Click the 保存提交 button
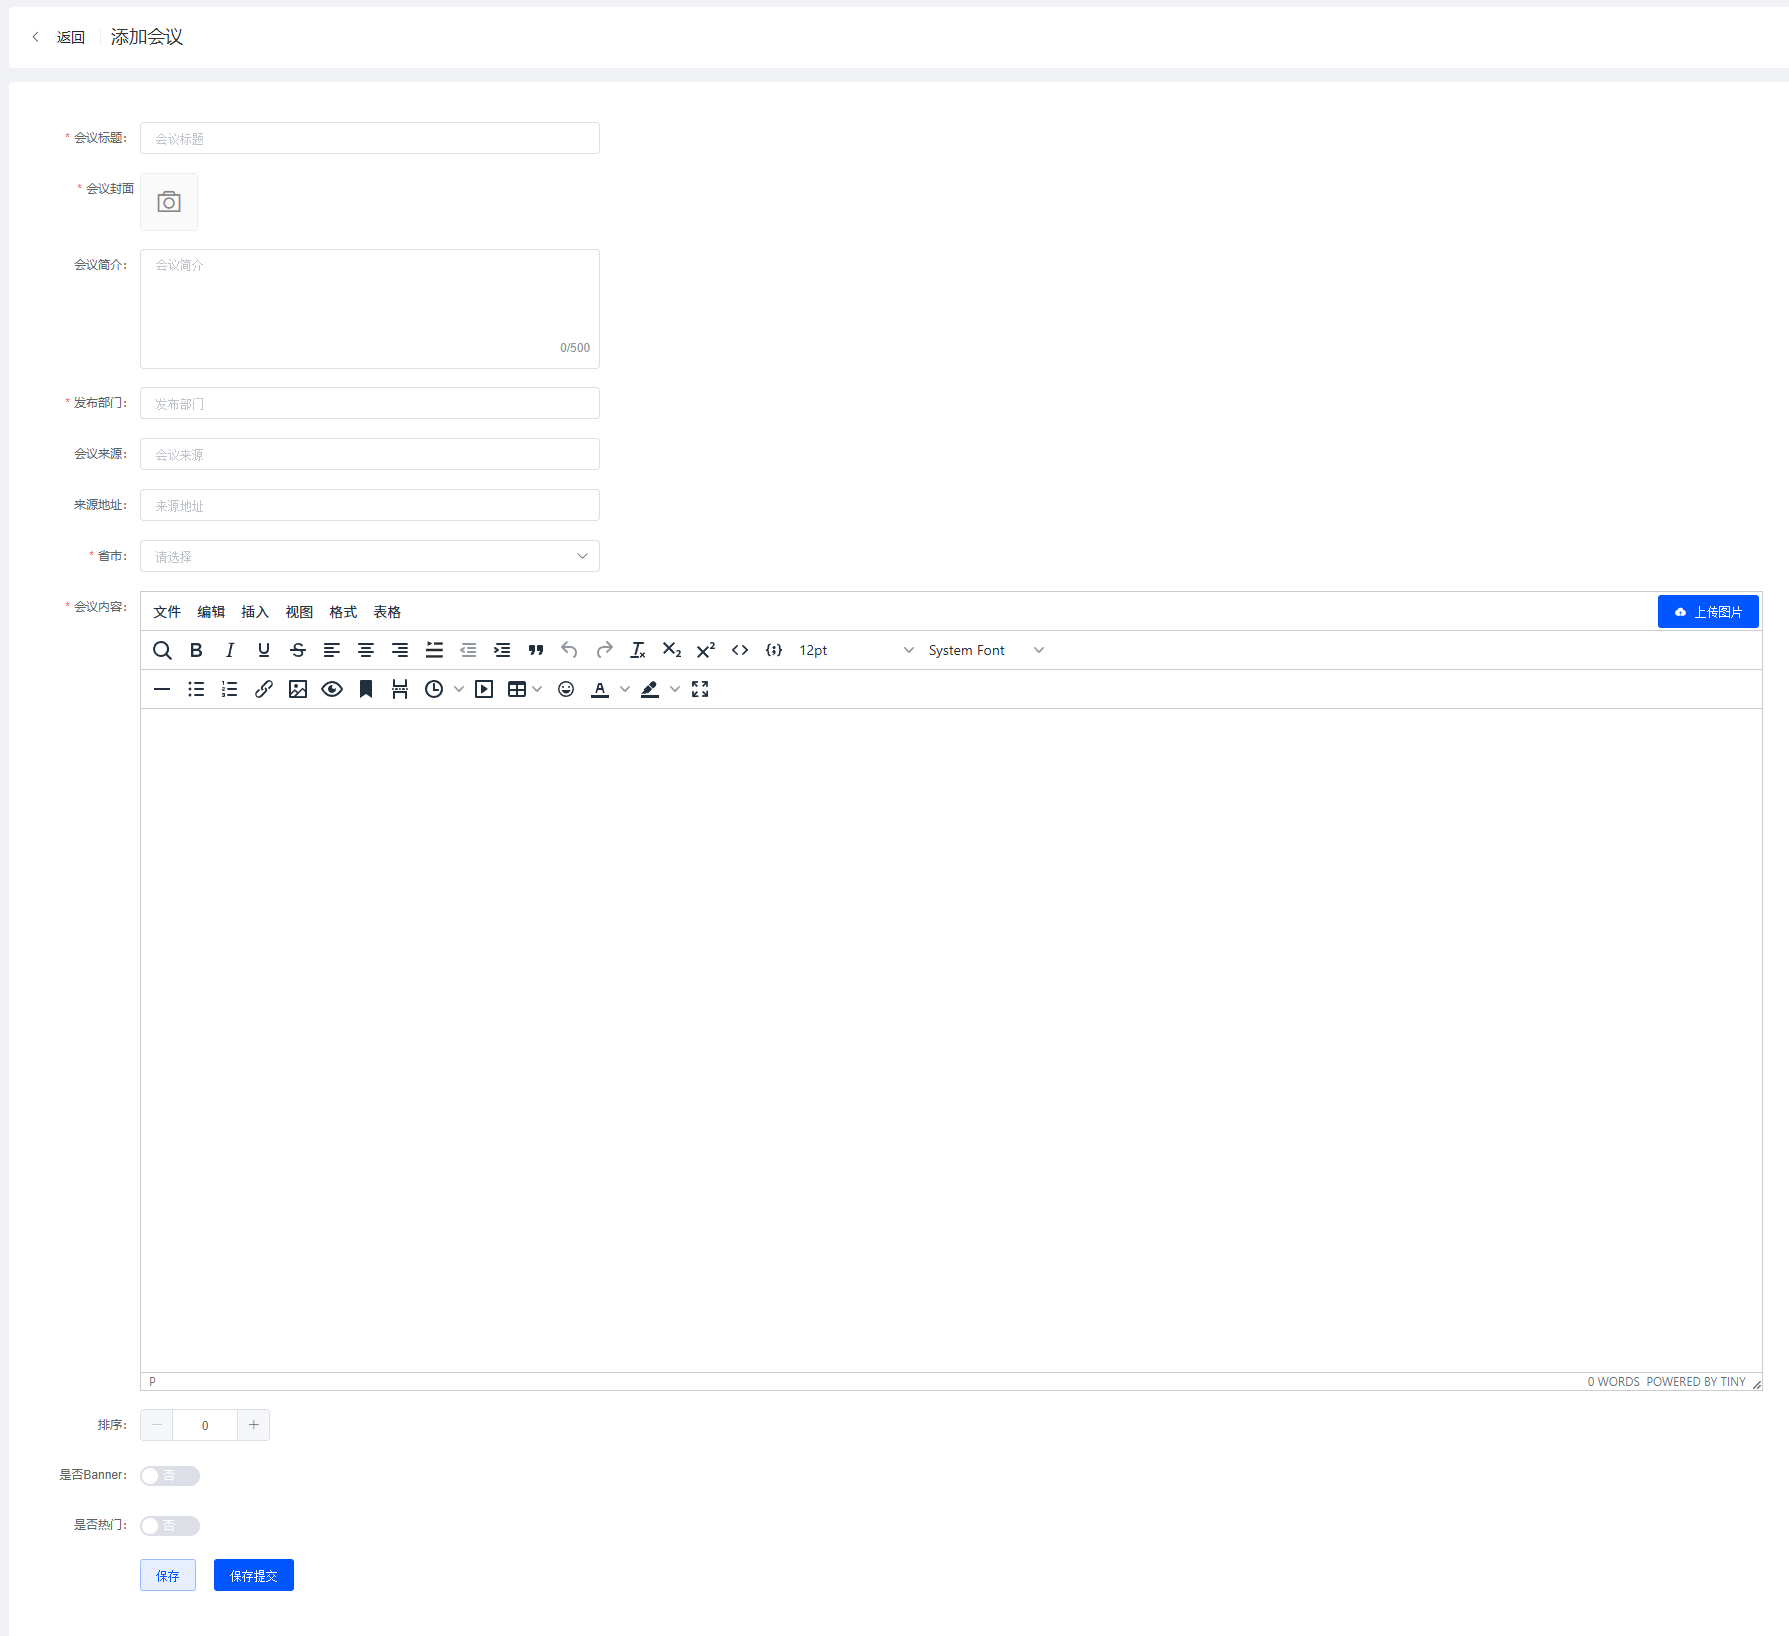This screenshot has width=1789, height=1636. point(254,1575)
